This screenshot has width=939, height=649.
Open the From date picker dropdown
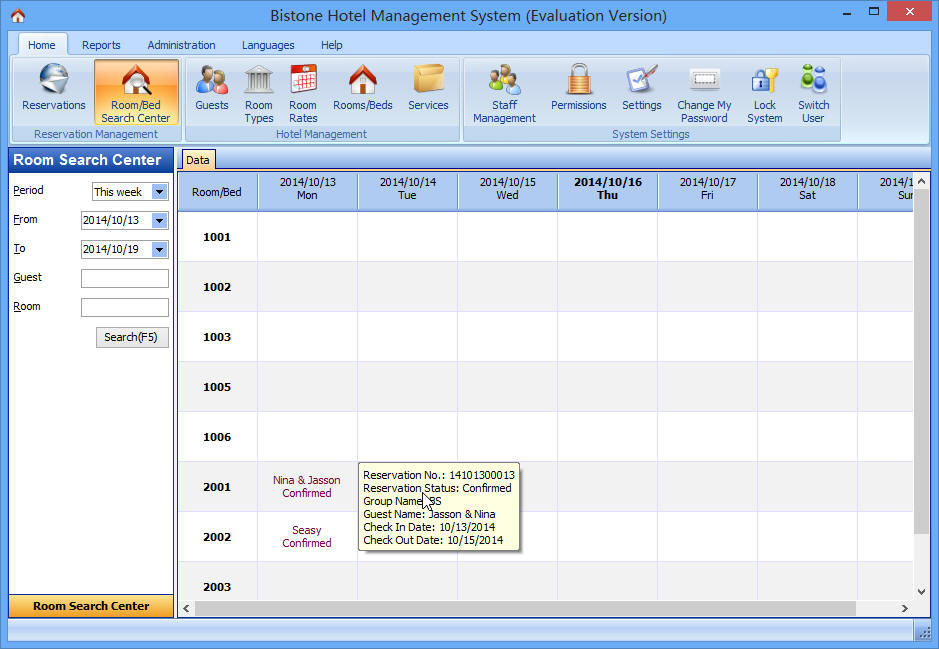click(159, 220)
